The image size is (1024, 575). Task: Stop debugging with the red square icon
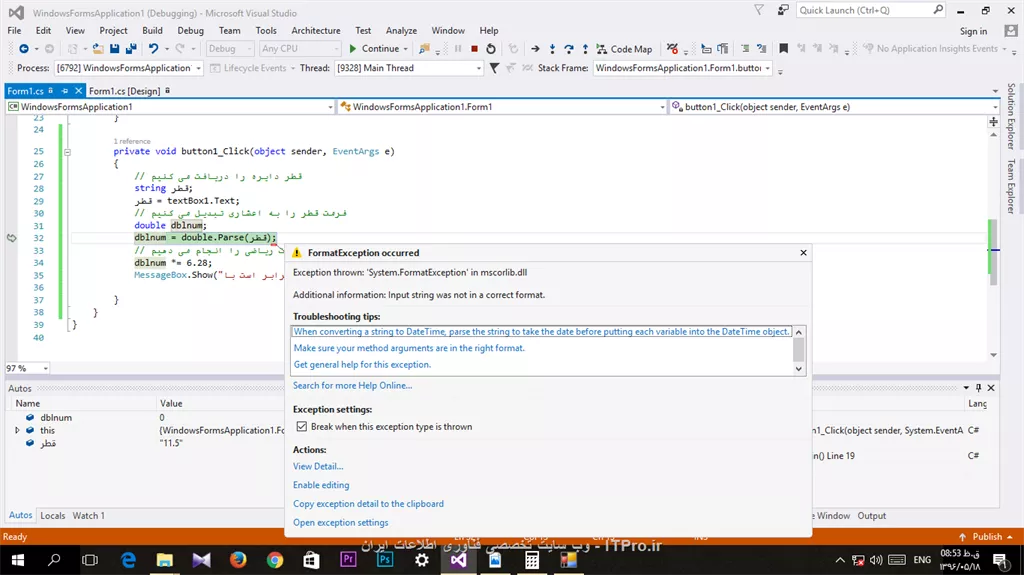[x=475, y=49]
